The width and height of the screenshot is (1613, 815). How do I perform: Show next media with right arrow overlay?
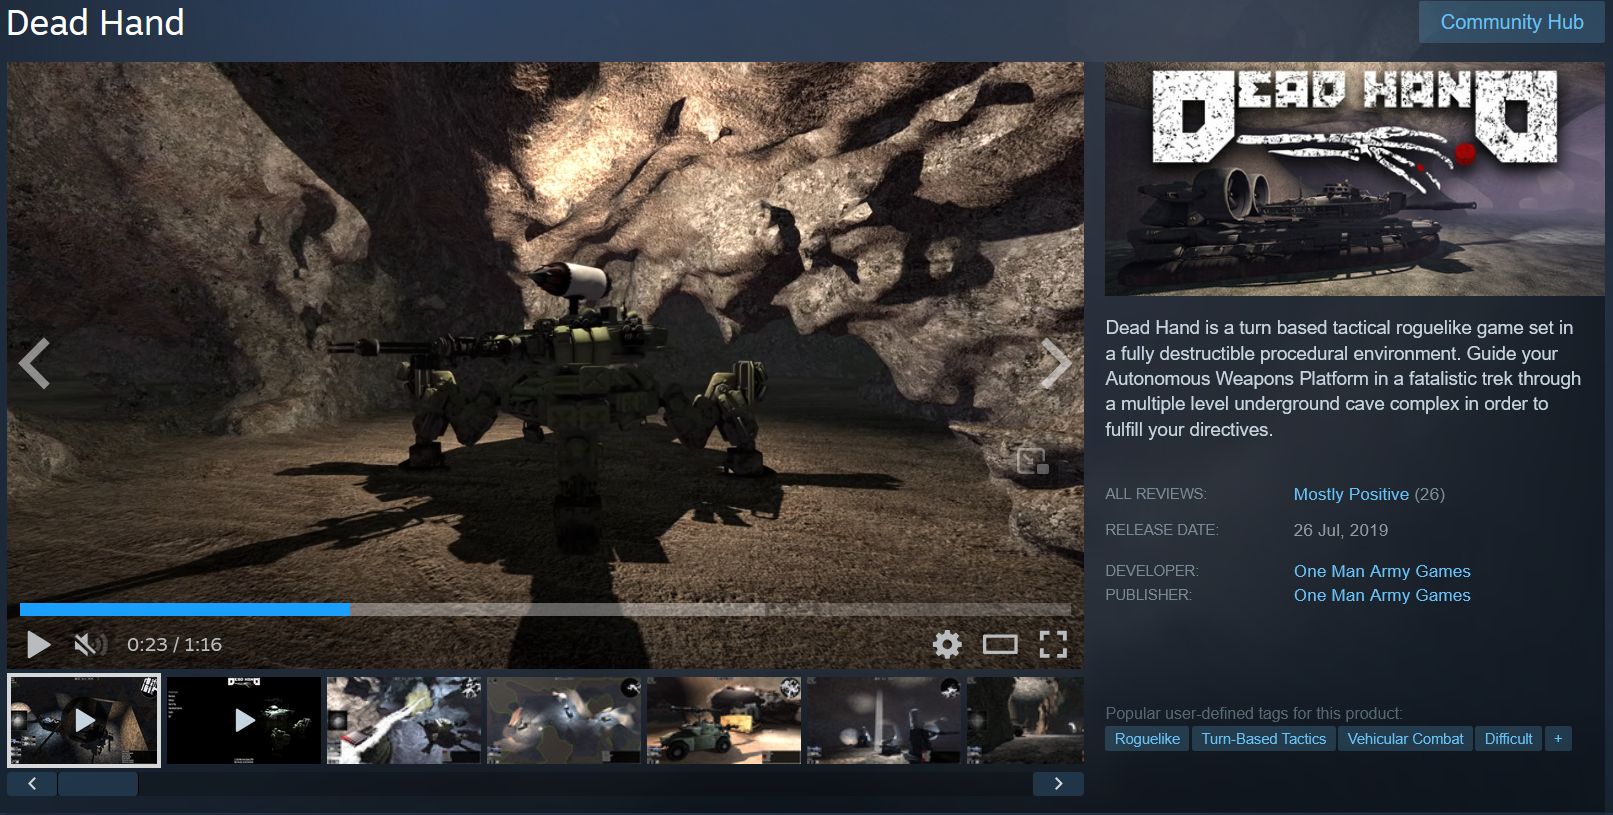point(1056,363)
